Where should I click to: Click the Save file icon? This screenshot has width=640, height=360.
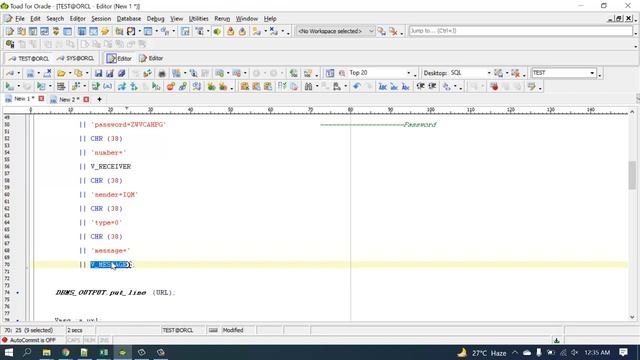pos(98,73)
